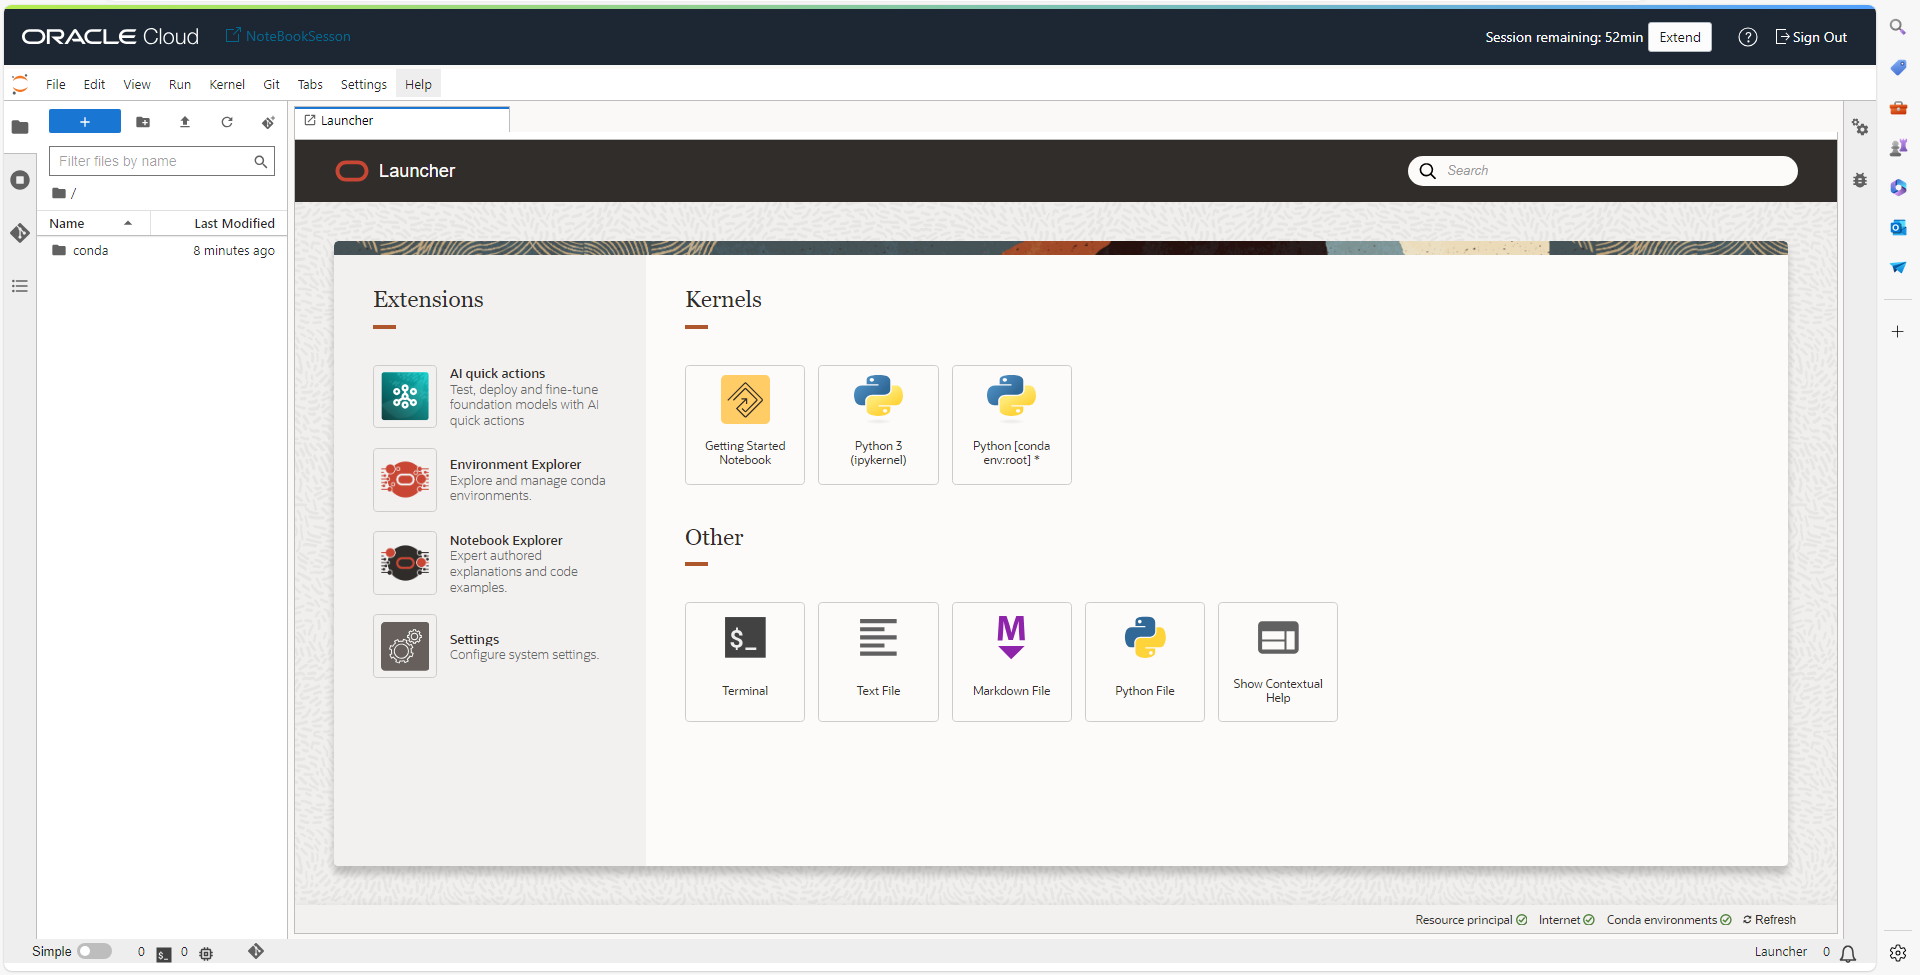Start a Python [conda env:root] notebook
Viewport: 1920px width, 975px height.
1012,425
